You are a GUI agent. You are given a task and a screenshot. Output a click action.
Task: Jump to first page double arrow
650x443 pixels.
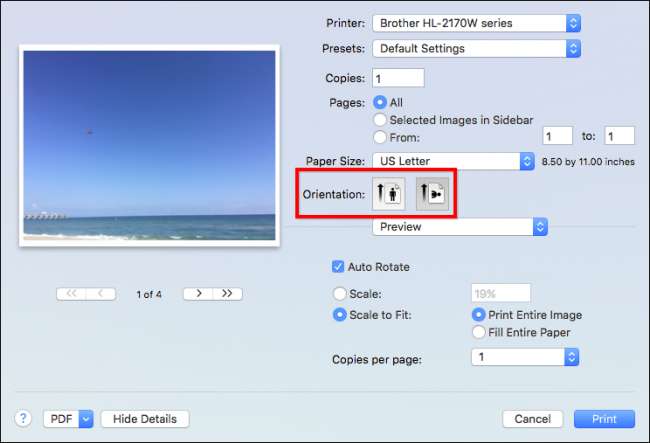coord(71,294)
